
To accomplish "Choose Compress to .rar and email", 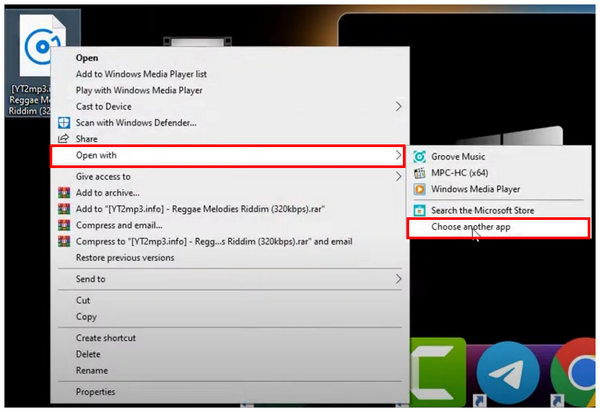I will tap(214, 241).
